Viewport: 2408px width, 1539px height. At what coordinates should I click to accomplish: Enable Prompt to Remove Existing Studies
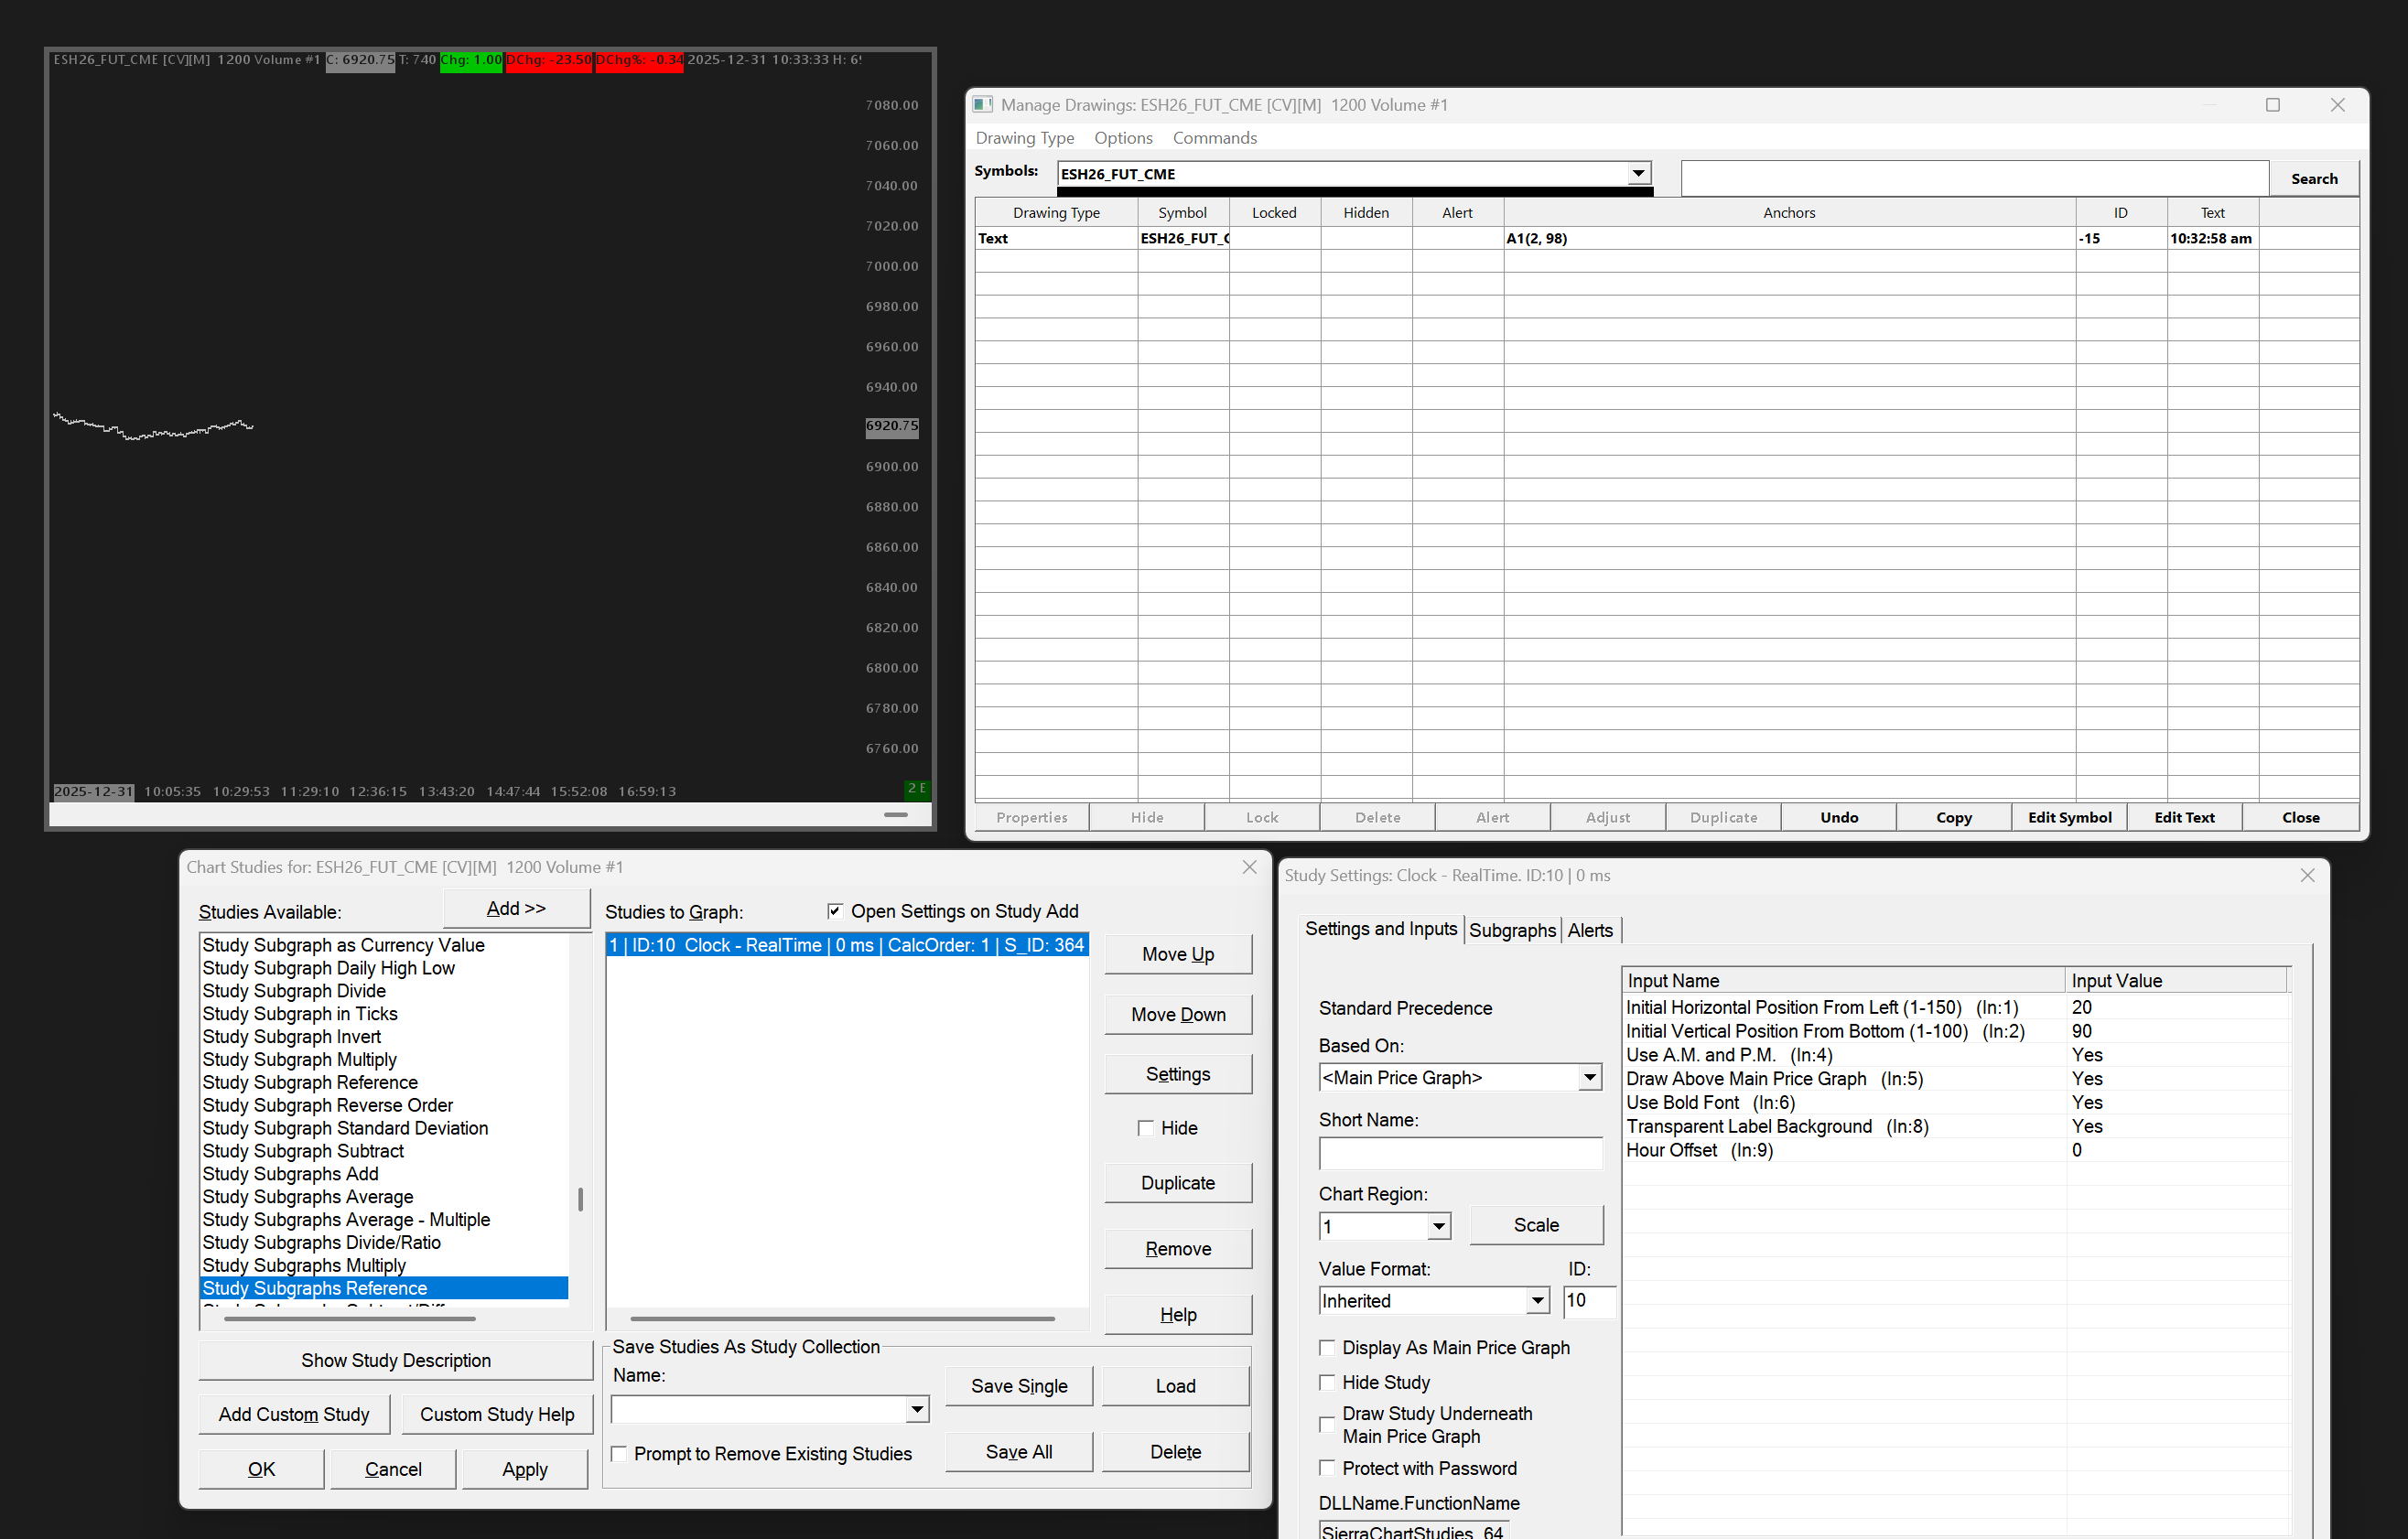click(x=620, y=1453)
